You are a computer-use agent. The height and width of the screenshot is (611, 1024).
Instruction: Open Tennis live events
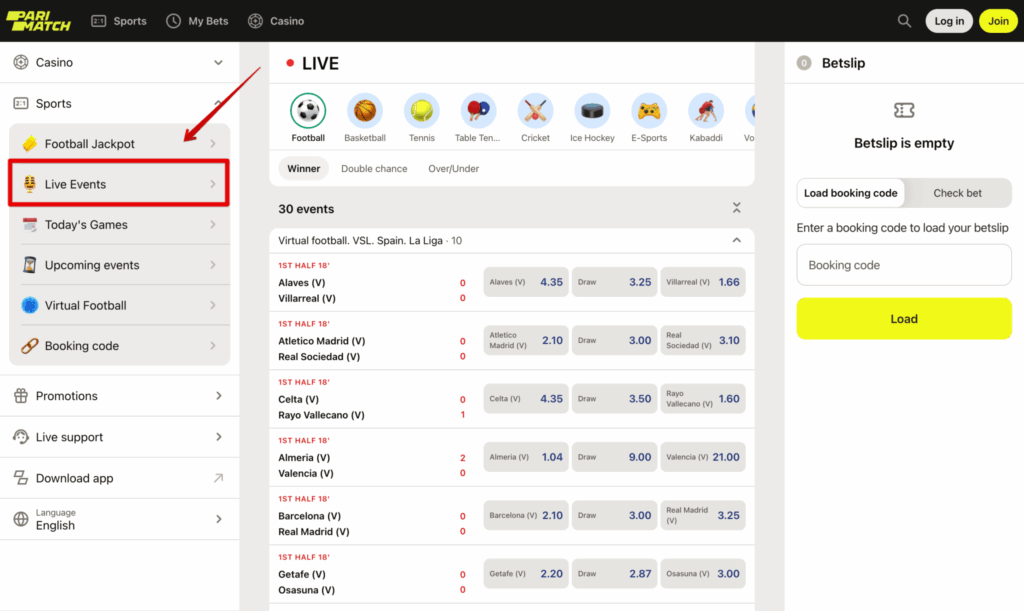tap(421, 112)
